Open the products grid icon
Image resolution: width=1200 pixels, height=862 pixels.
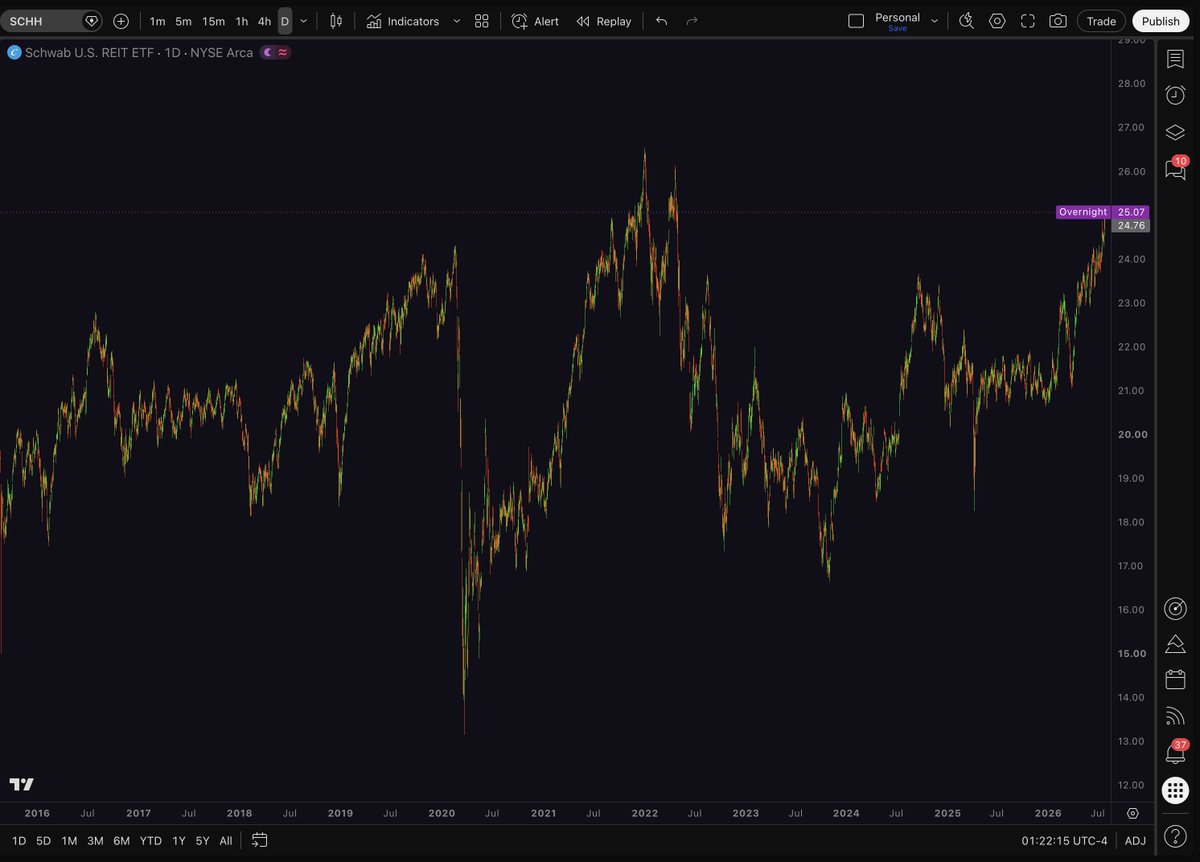coord(1176,790)
